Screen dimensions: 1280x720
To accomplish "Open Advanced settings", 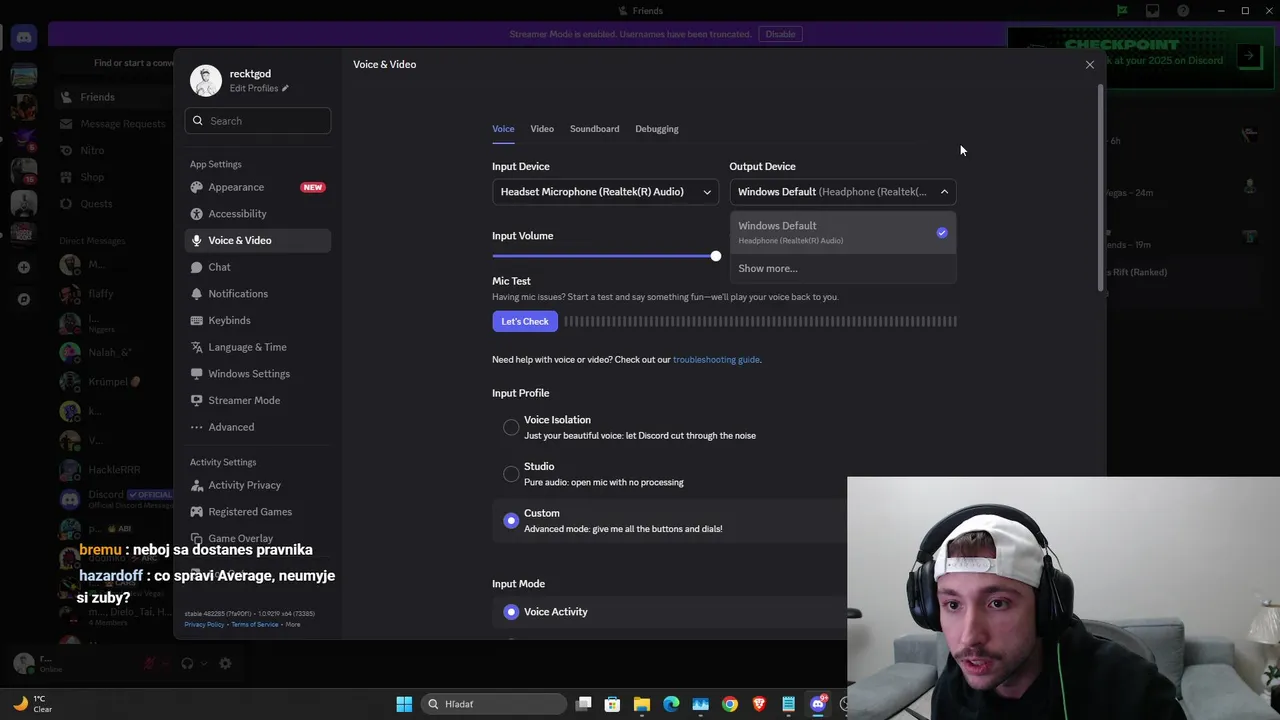I will click(x=257, y=427).
